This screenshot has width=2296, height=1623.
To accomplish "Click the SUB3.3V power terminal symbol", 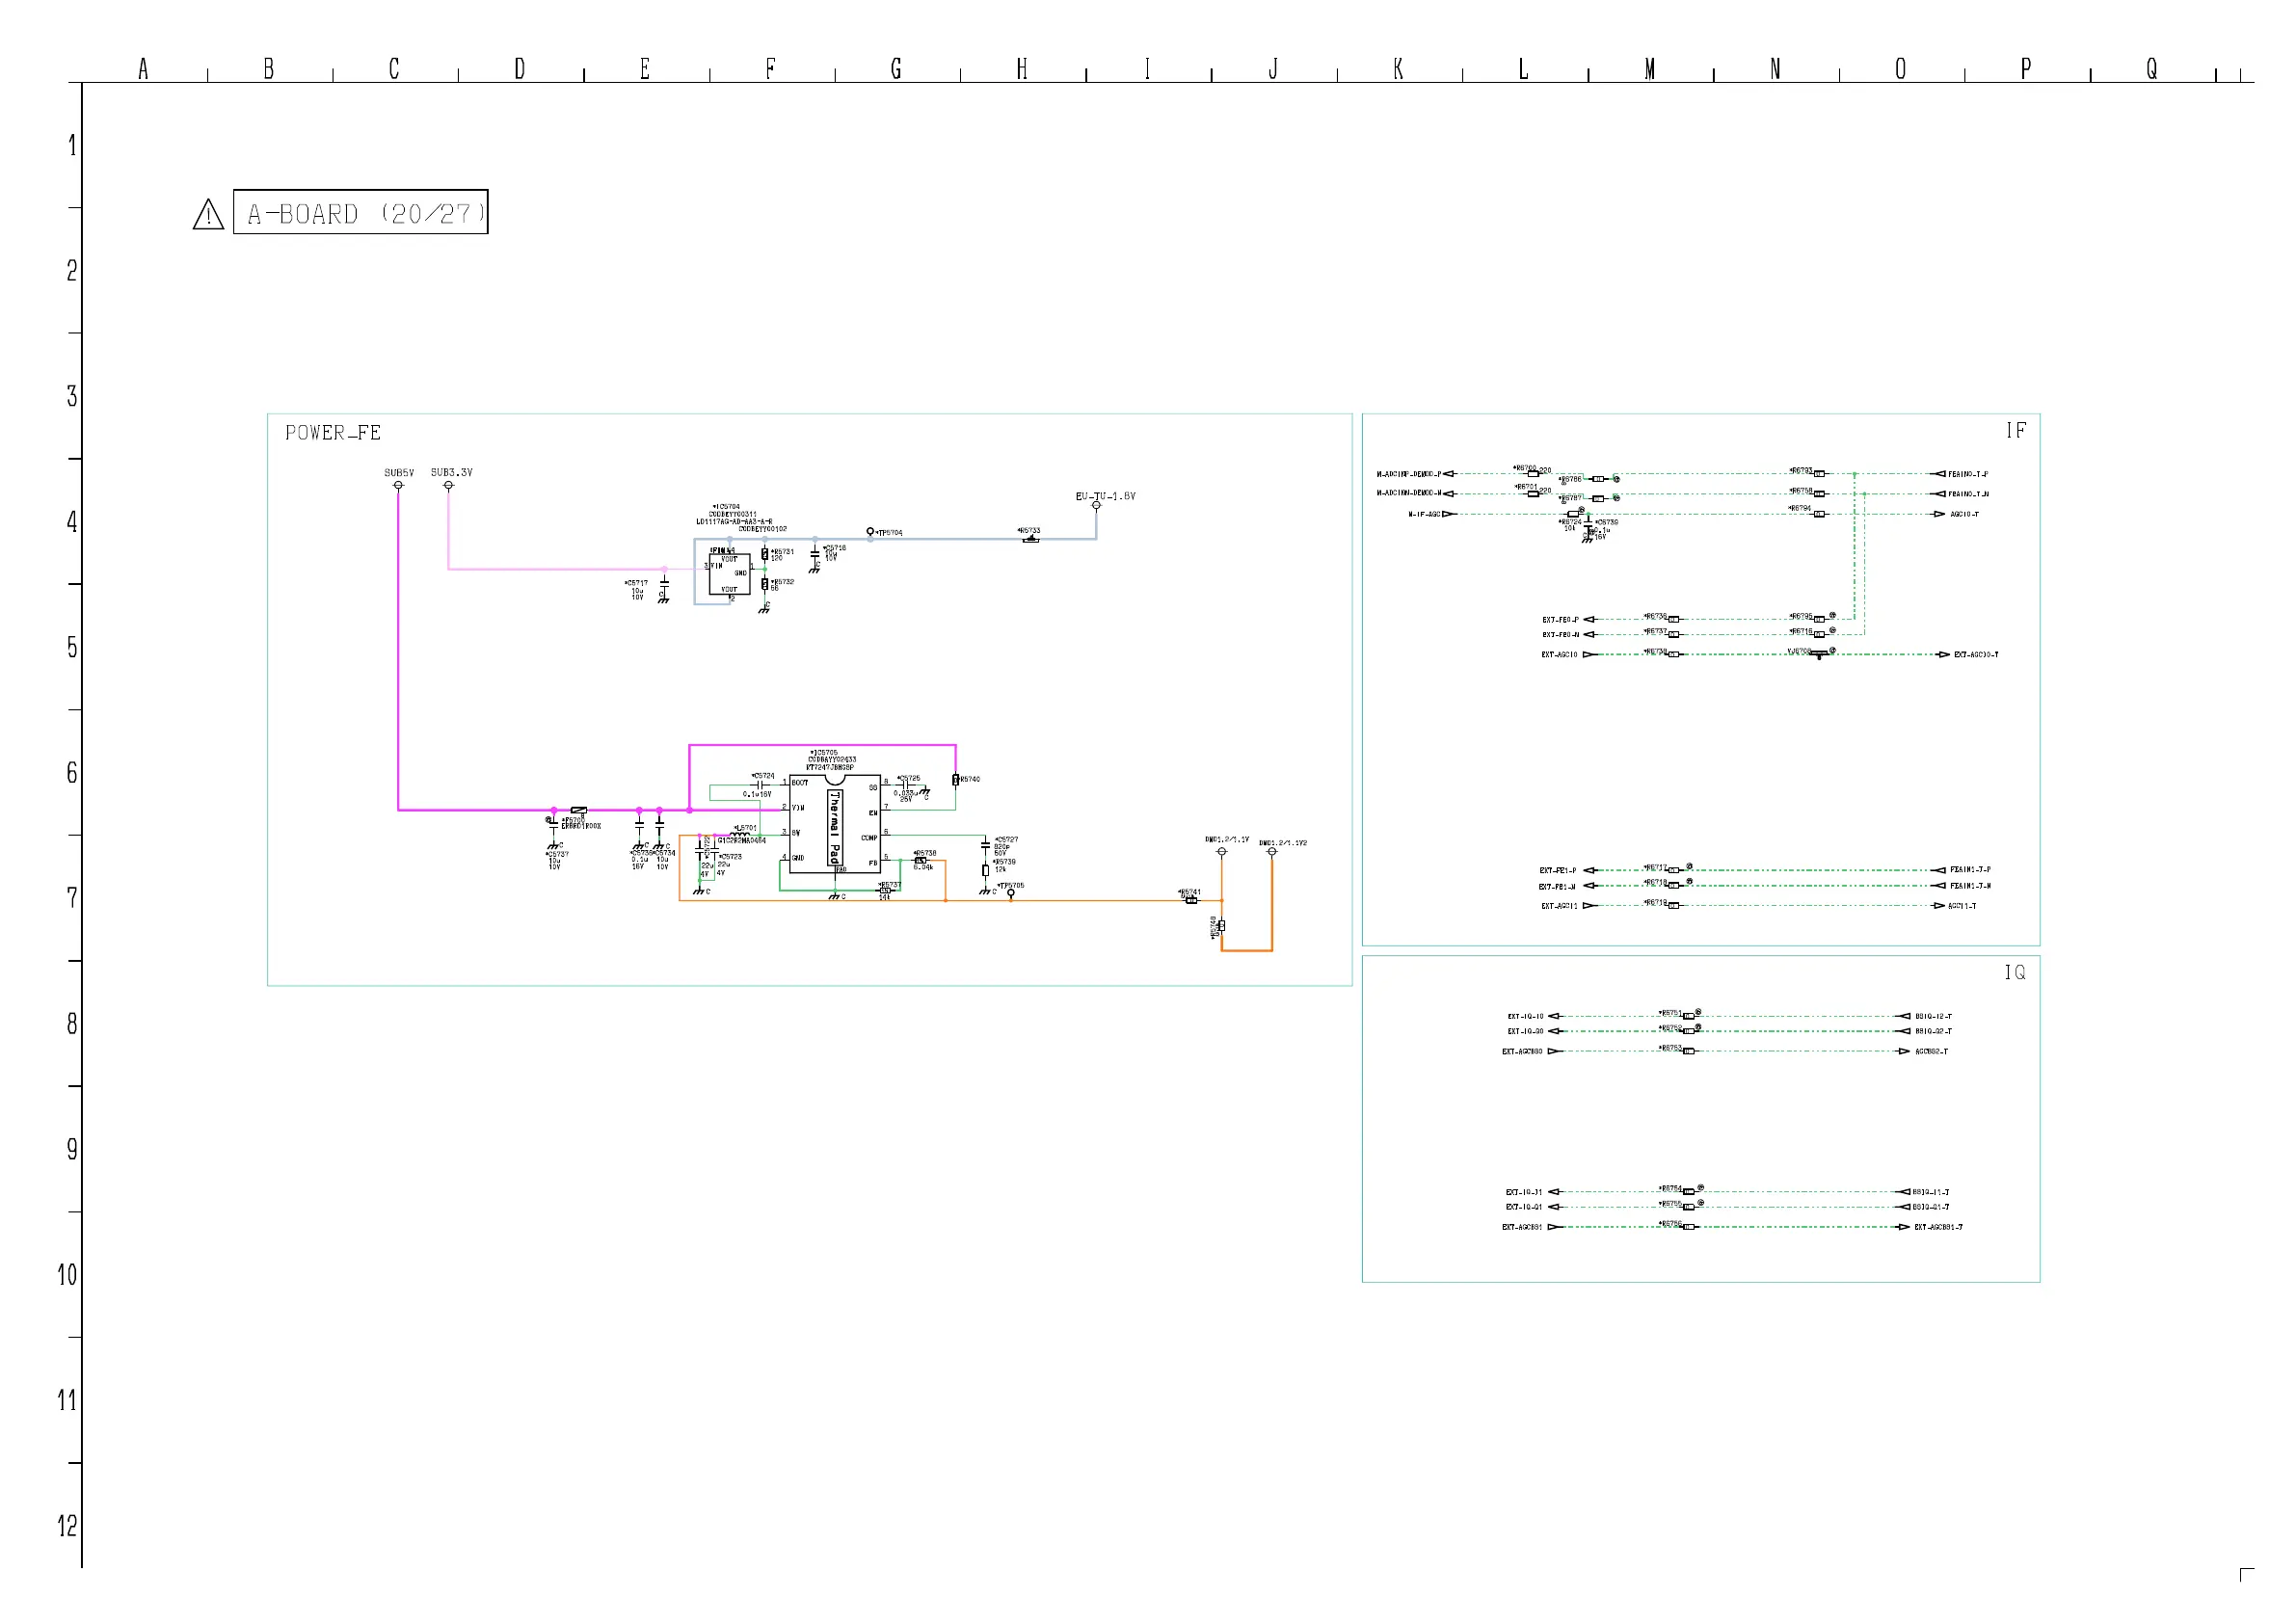I will click(448, 486).
